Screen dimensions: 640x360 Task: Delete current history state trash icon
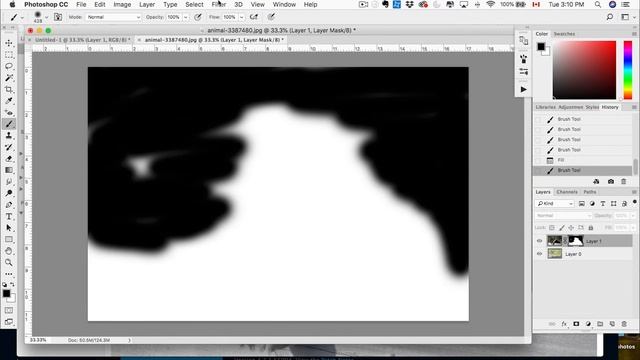(623, 181)
